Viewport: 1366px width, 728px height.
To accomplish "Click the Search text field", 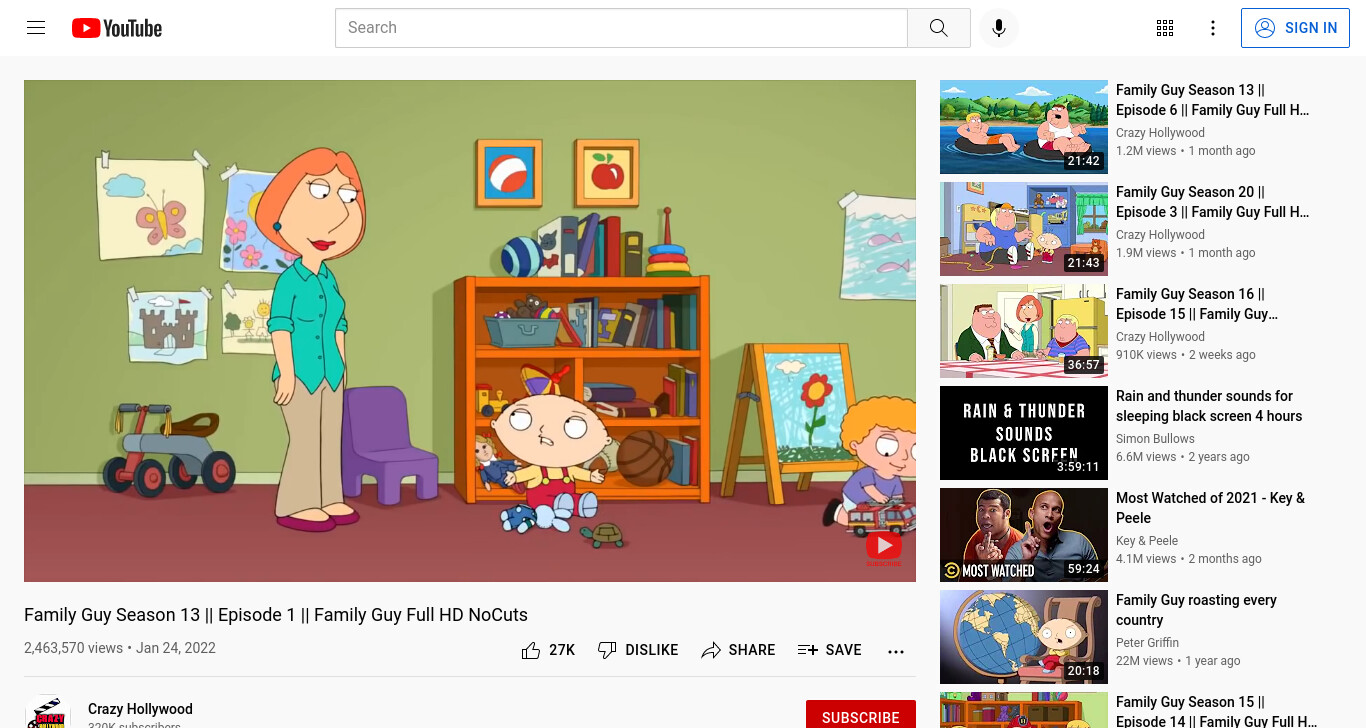I will click(621, 28).
